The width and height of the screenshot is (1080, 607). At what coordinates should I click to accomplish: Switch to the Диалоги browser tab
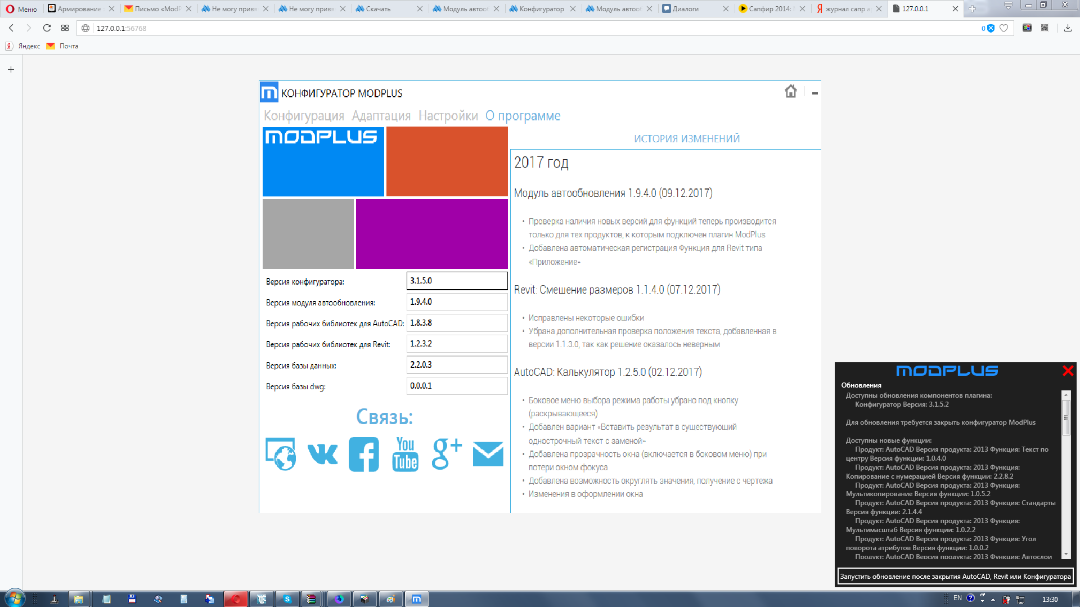[x=696, y=9]
